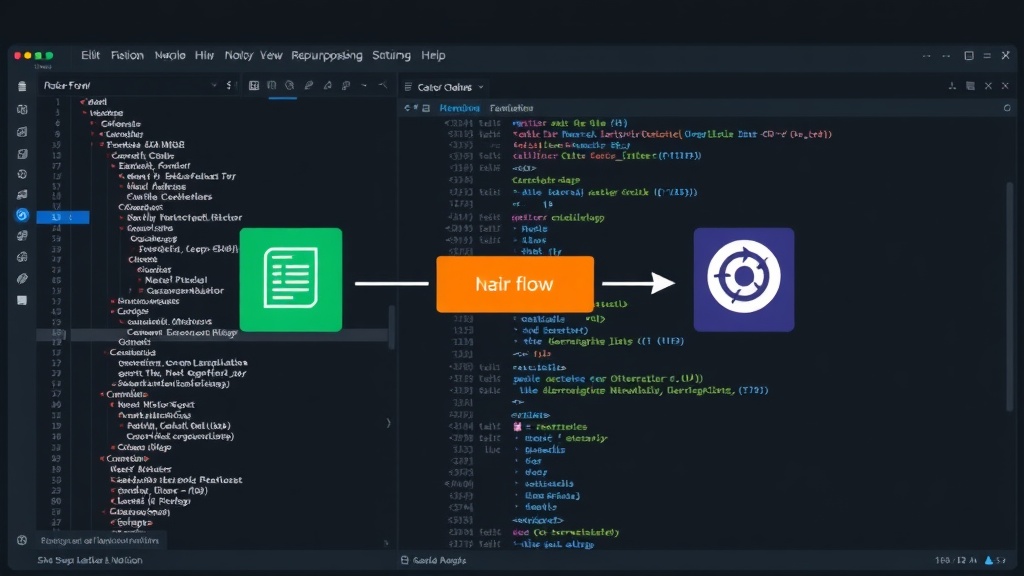
Task: Click the square restore icon in title bar
Action: pyautogui.click(x=969, y=56)
